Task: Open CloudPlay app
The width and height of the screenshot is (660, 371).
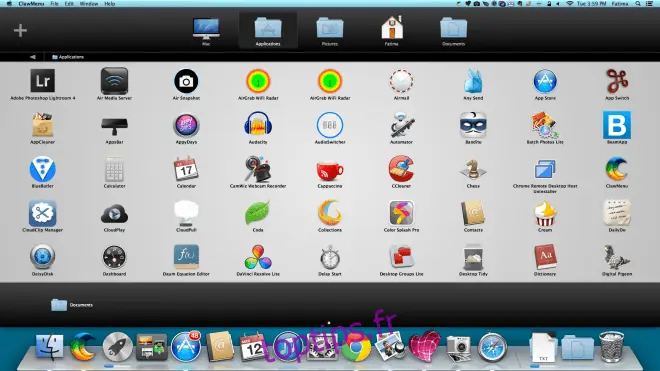Action: 114,214
